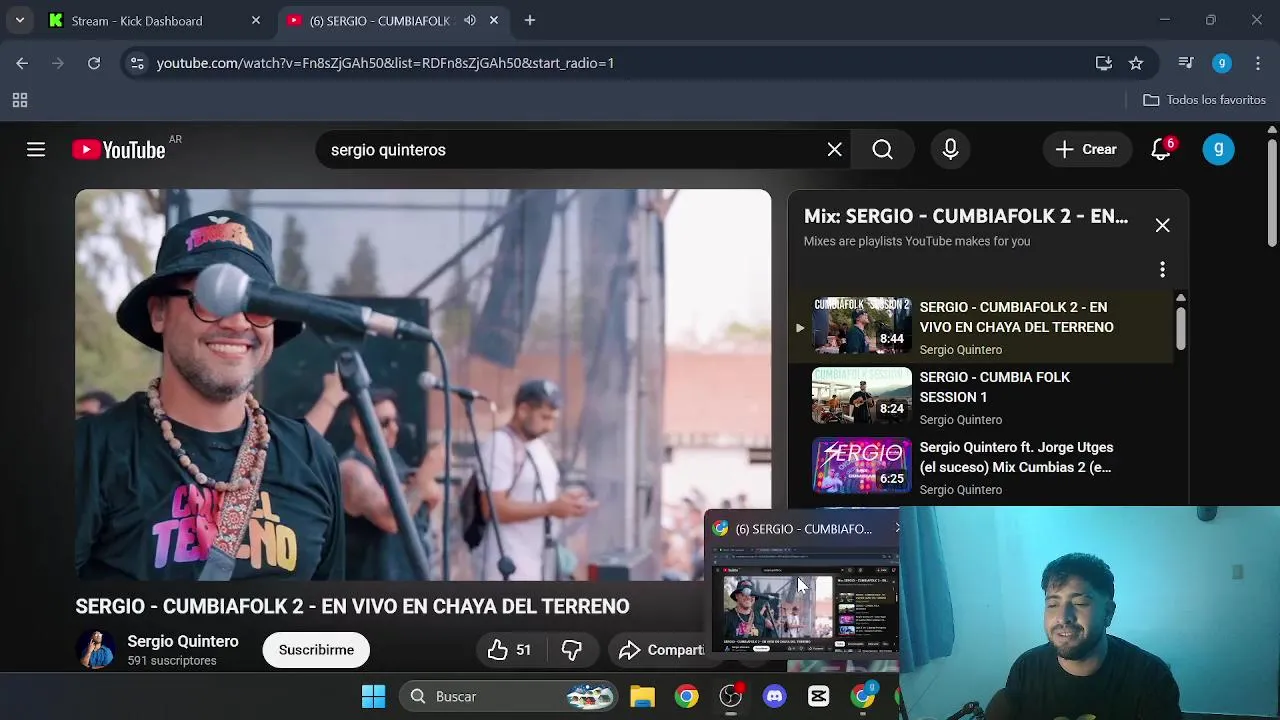Close the Mix playlist panel
1280x720 pixels.
point(1162,226)
